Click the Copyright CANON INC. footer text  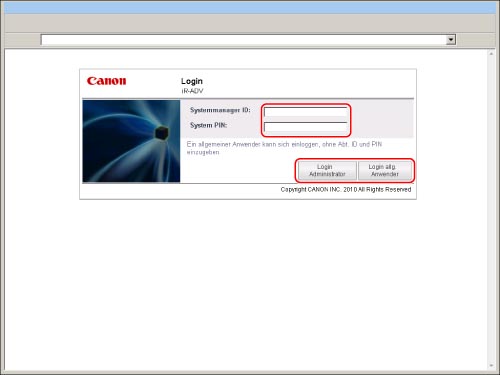point(346,189)
